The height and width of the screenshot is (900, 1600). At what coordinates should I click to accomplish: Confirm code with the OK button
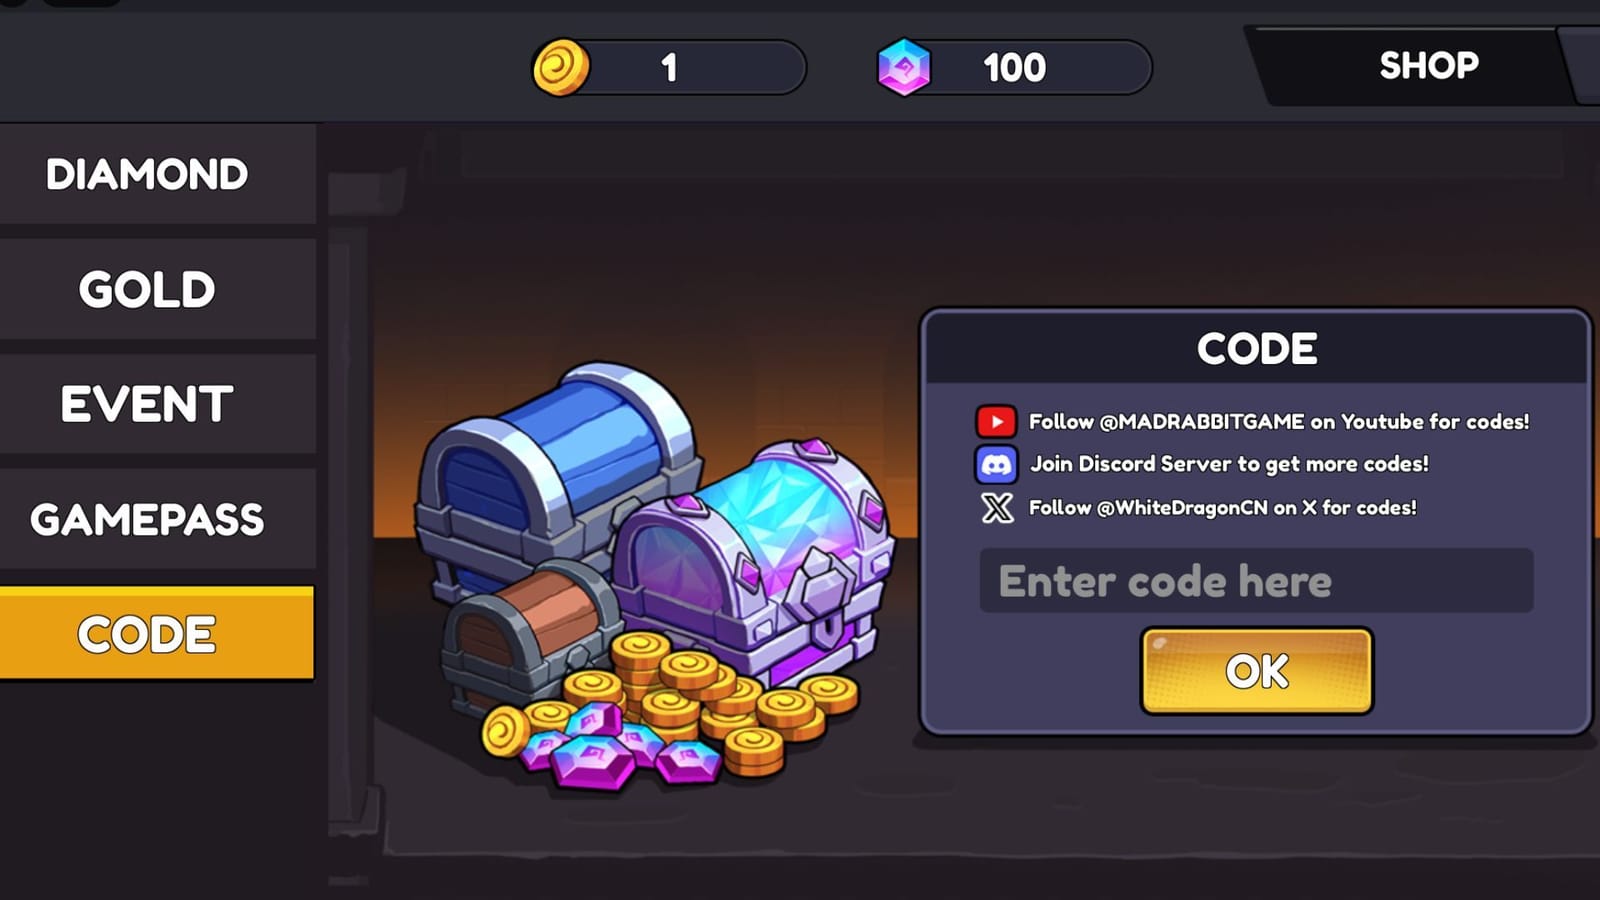[1257, 671]
